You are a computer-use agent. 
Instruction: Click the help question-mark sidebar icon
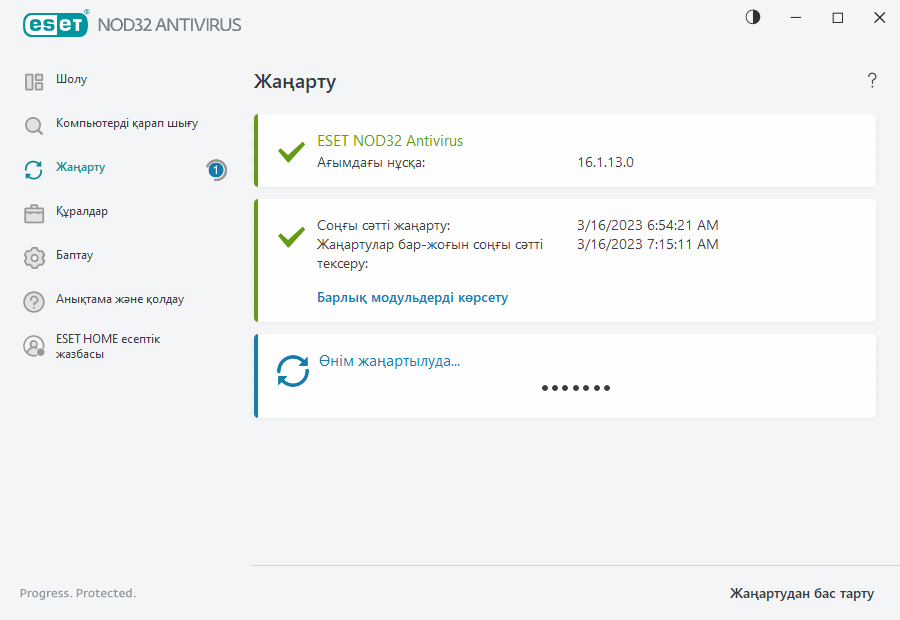coord(34,302)
